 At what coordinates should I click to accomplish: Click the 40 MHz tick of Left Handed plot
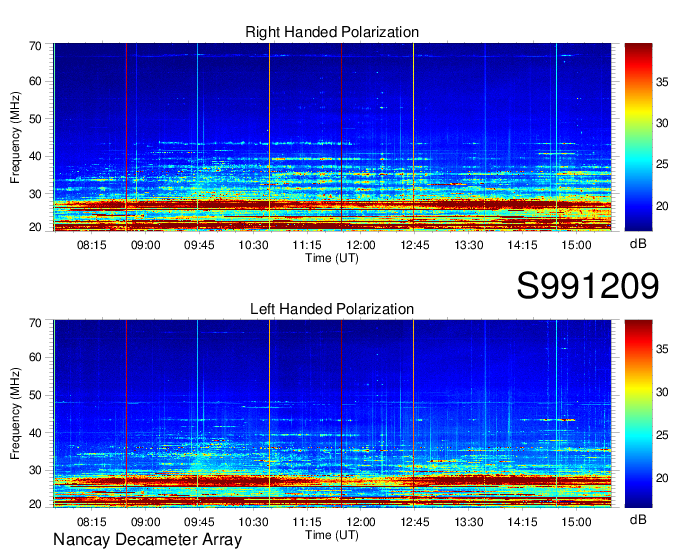coord(36,433)
